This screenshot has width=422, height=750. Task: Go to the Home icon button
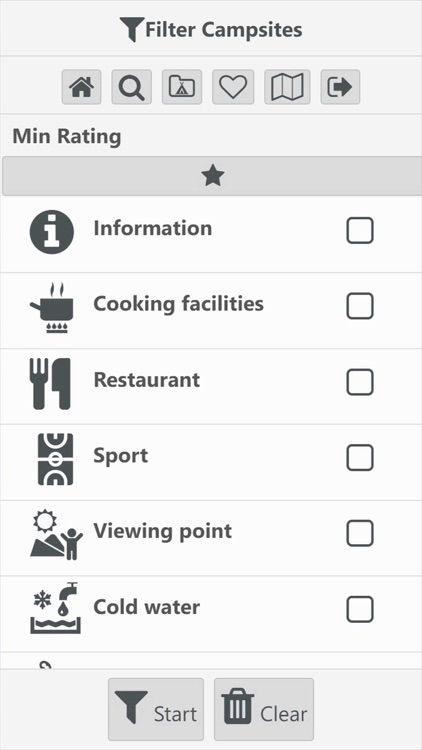81,87
